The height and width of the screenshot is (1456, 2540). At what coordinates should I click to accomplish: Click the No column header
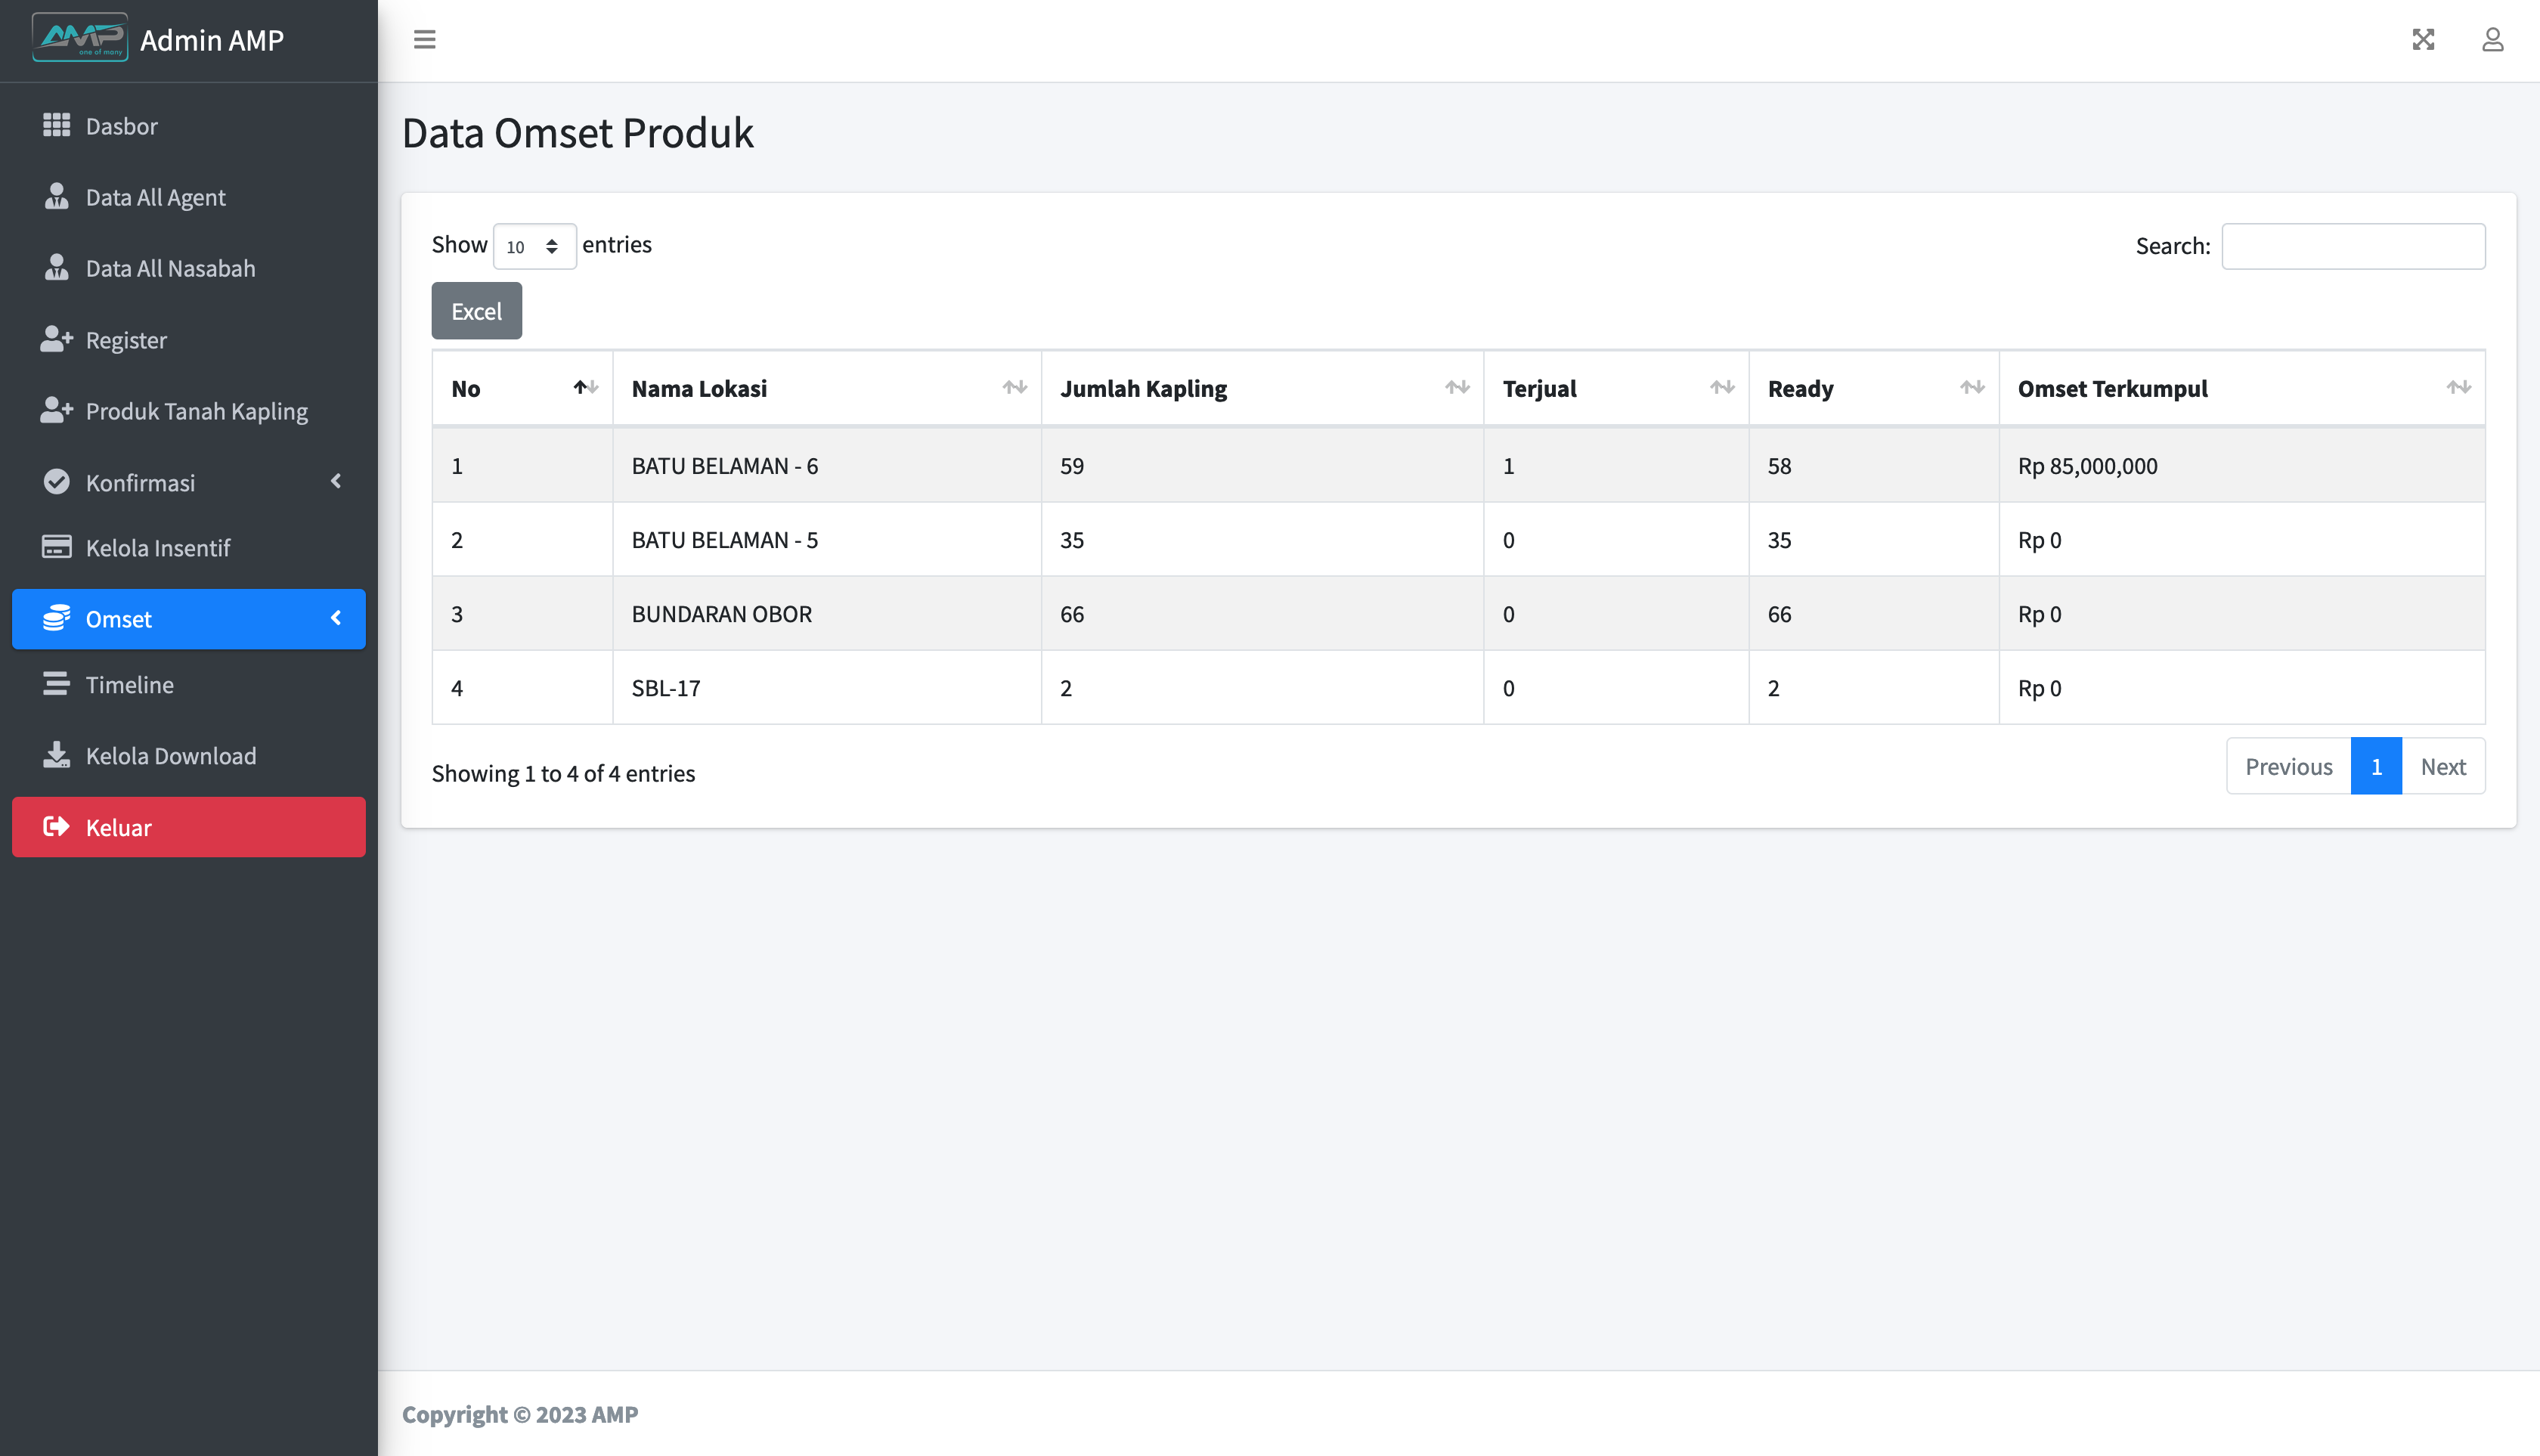pyautogui.click(x=523, y=388)
